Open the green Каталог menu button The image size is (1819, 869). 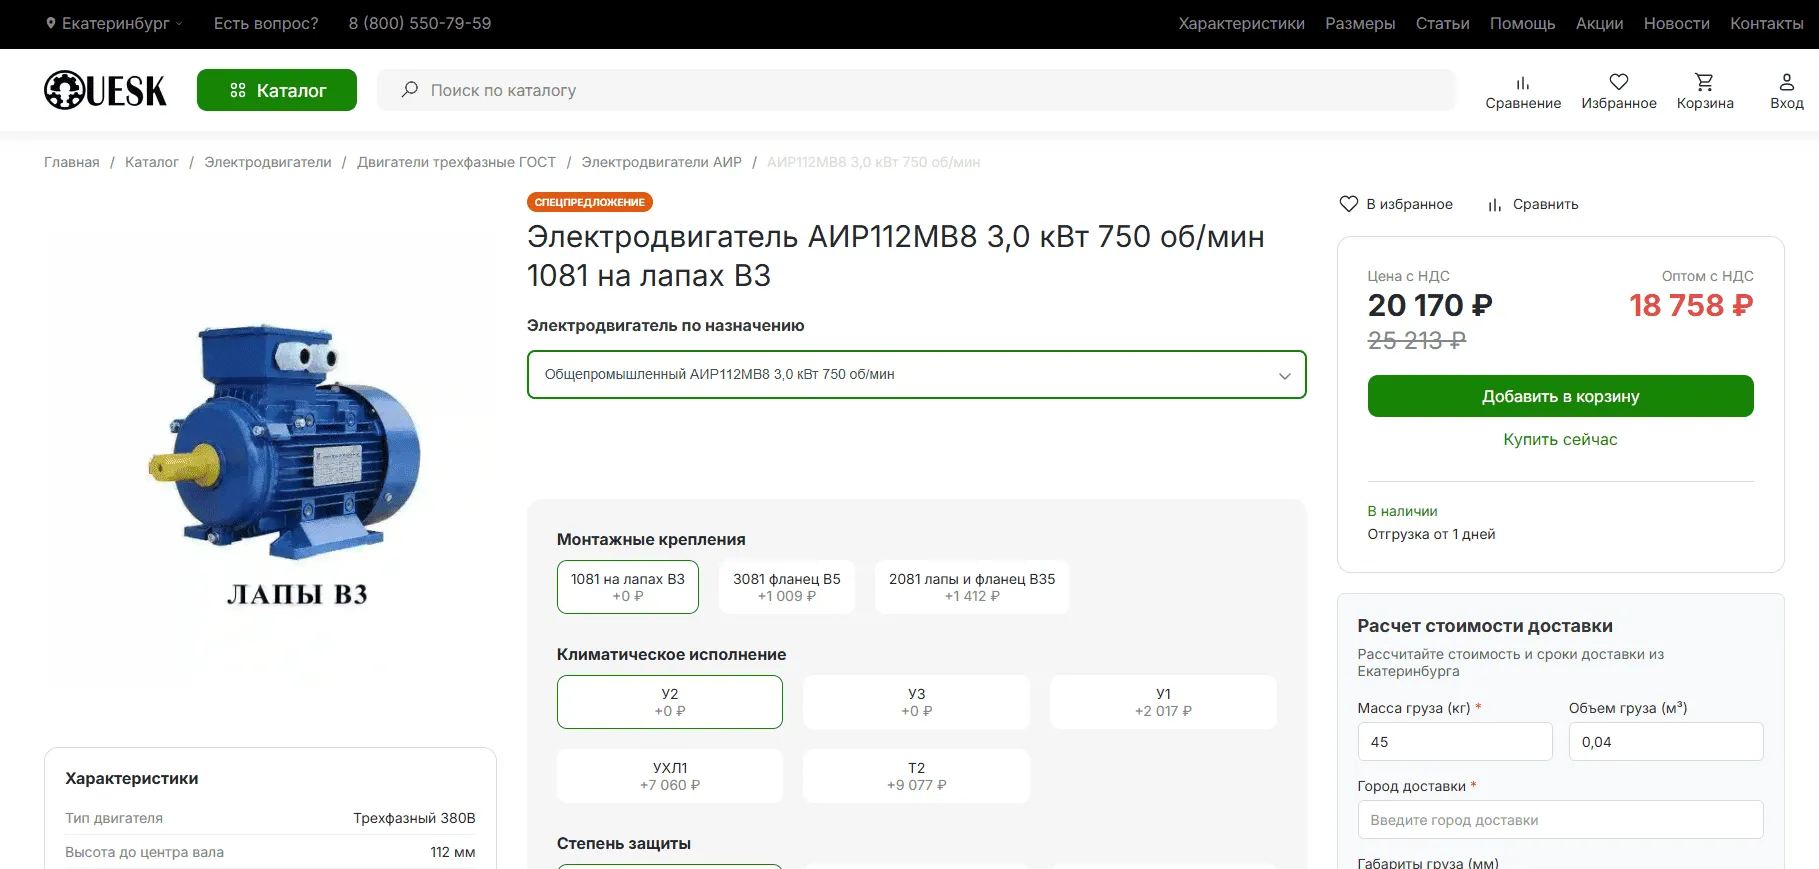click(x=277, y=90)
